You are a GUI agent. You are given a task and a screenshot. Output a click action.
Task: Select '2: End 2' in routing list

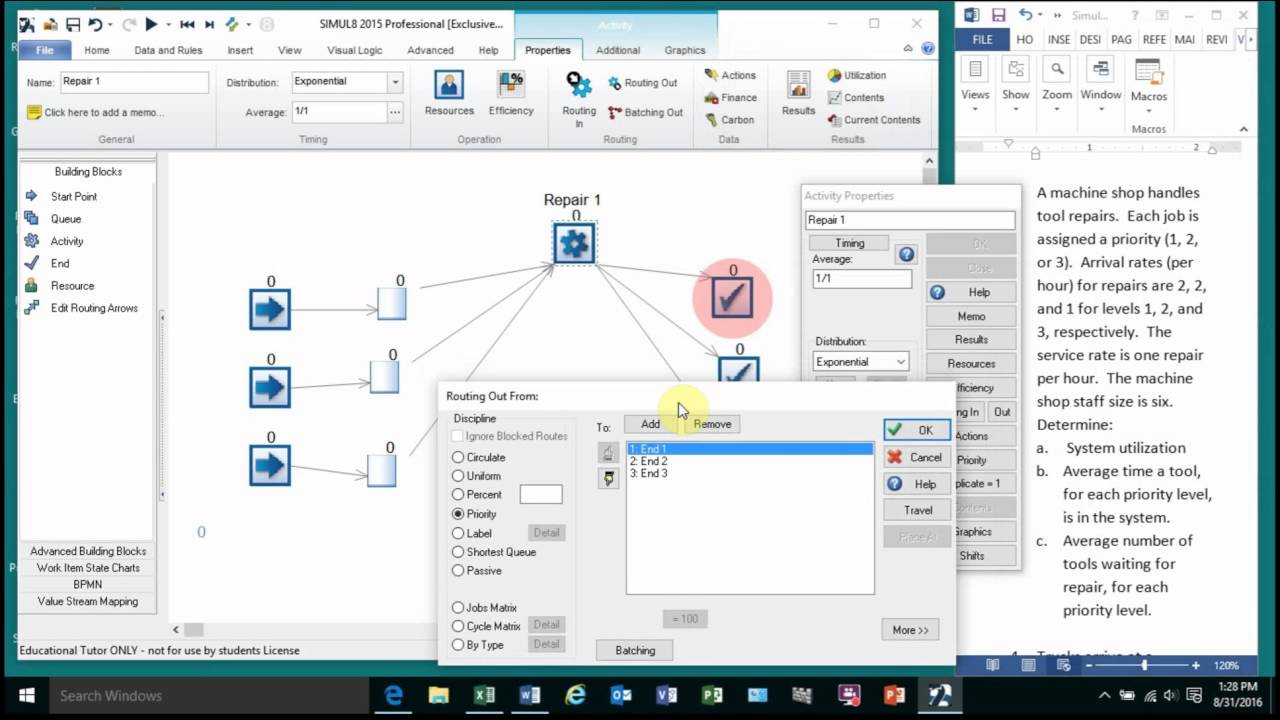pyautogui.click(x=749, y=462)
